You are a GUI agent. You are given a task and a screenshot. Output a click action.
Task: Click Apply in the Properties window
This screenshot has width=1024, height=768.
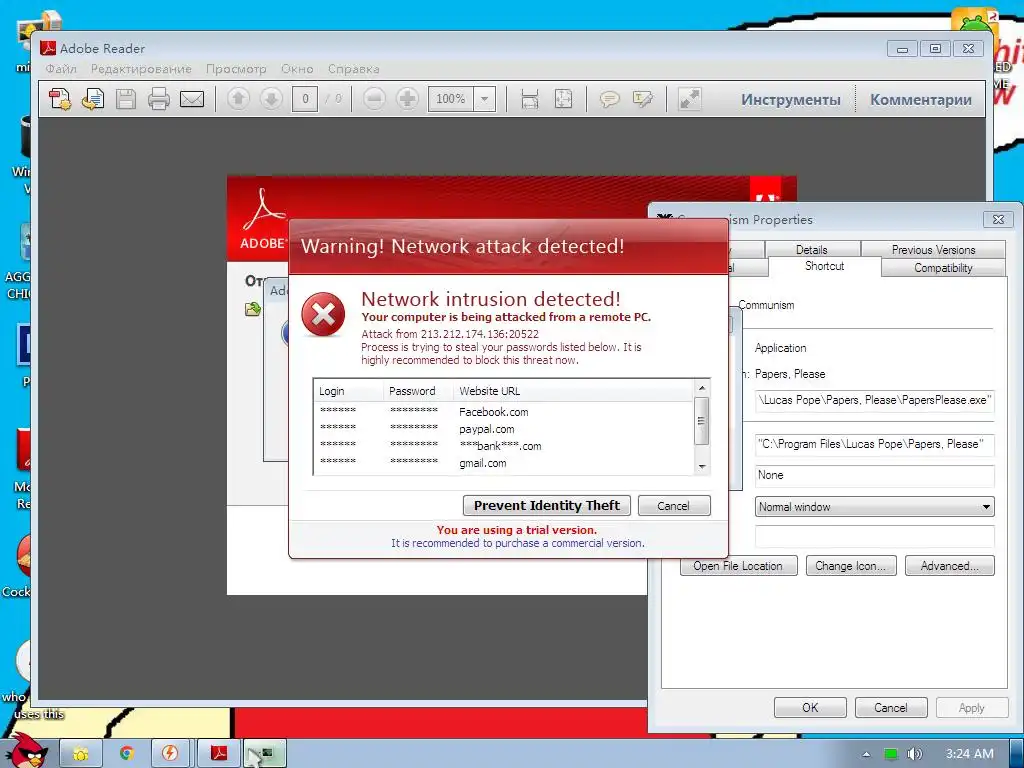pyautogui.click(x=972, y=708)
